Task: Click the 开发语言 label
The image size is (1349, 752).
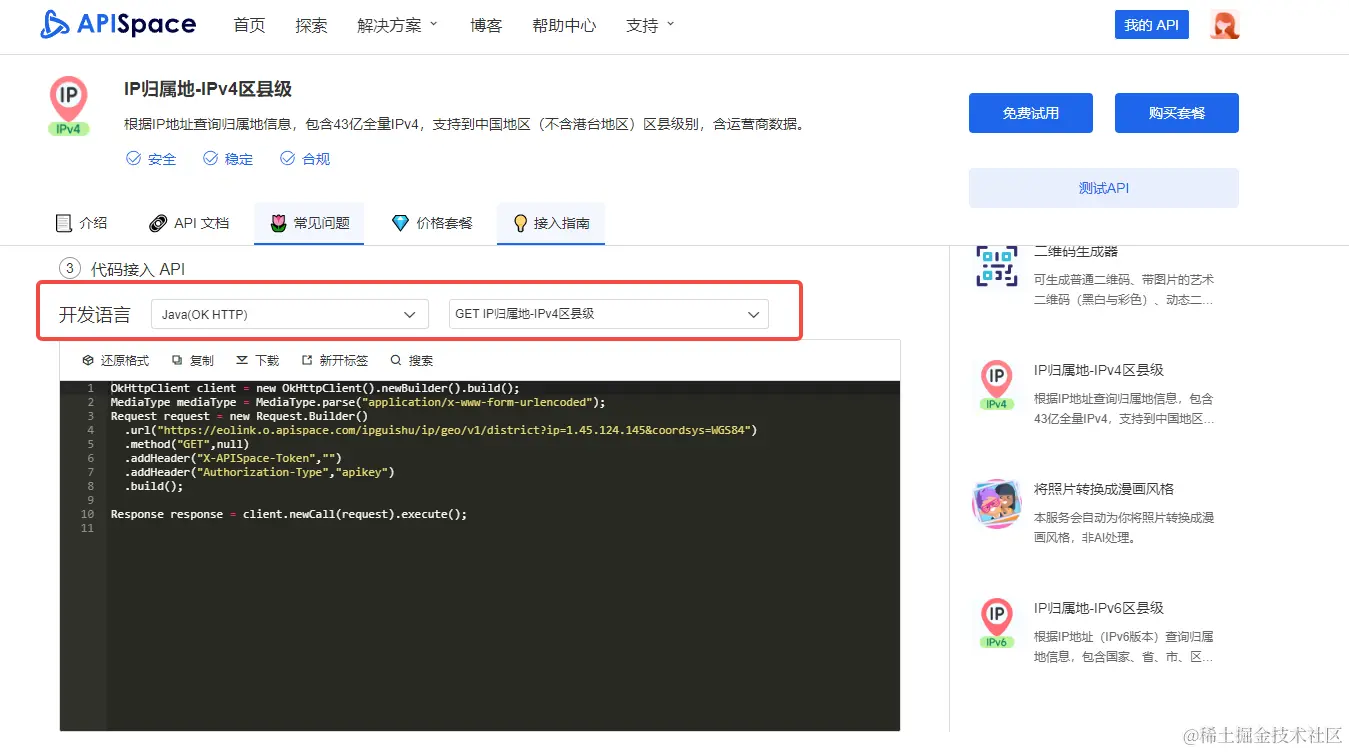Action: click(x=94, y=315)
